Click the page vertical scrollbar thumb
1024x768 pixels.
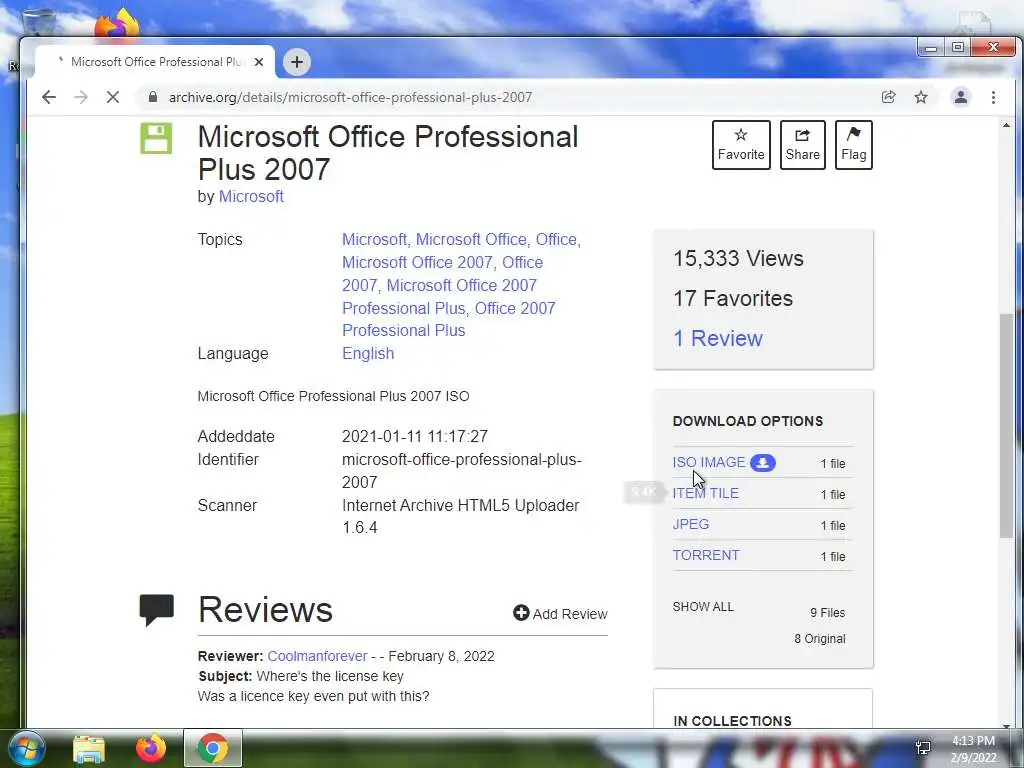(1006, 426)
